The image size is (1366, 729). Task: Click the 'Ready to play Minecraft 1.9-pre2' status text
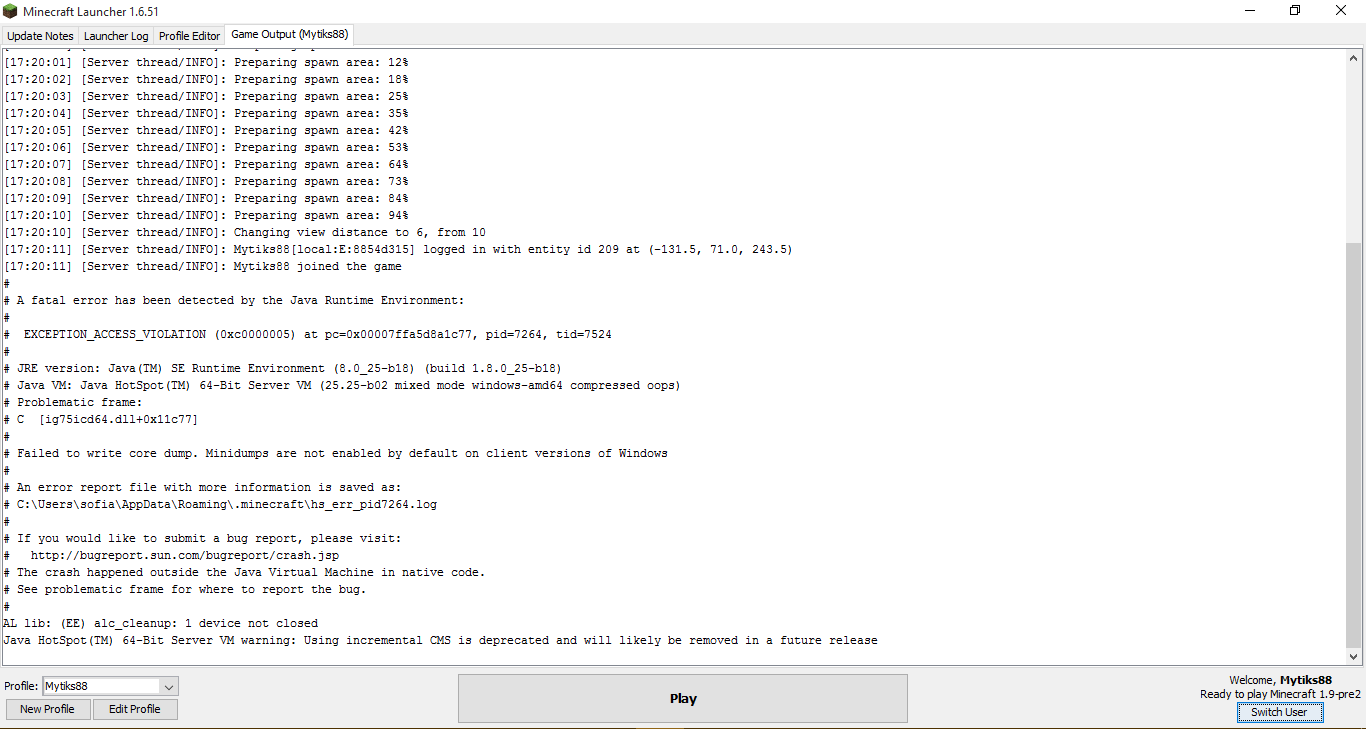coord(1280,694)
